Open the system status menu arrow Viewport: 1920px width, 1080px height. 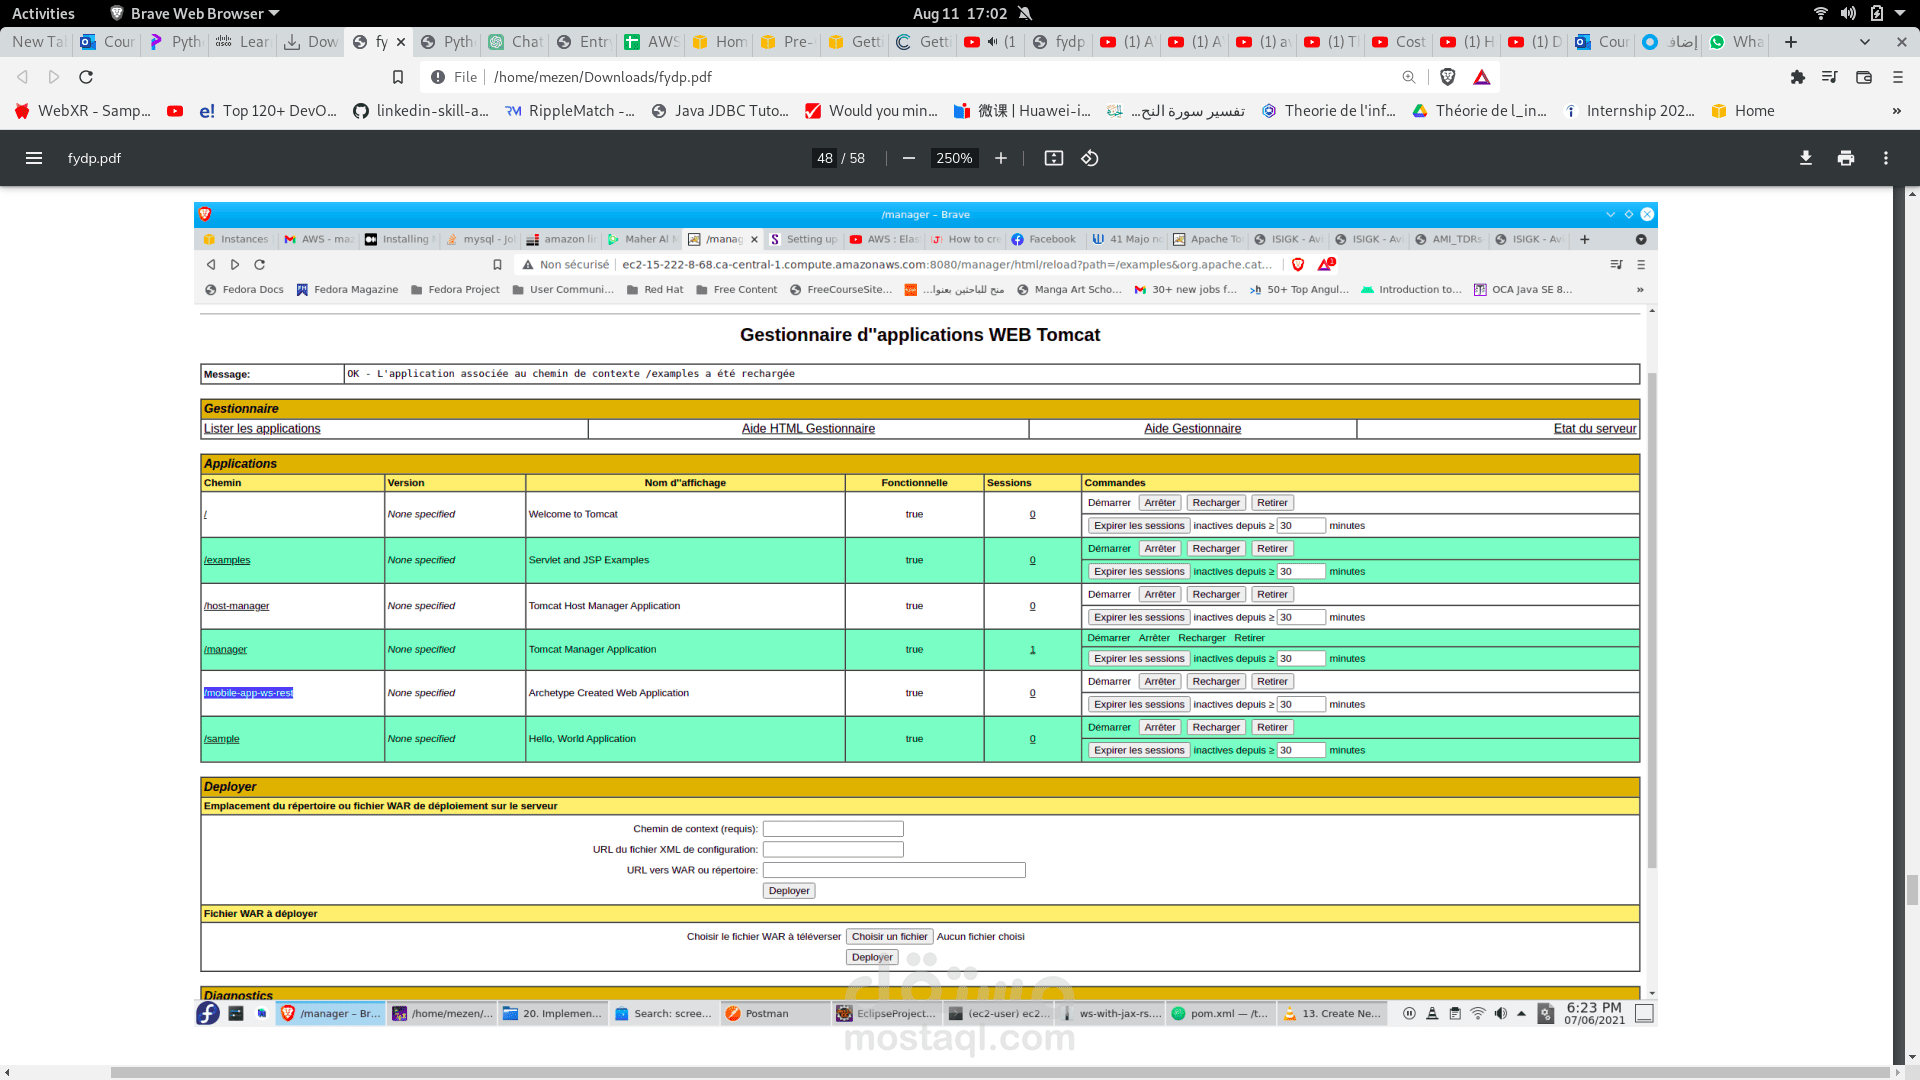tap(1900, 13)
